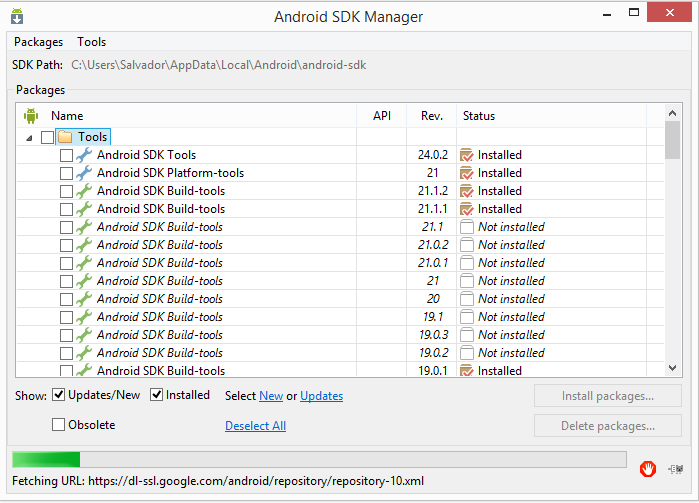Check the Build-tools 20 checkbox
Image resolution: width=699 pixels, height=503 pixels.
tap(66, 299)
